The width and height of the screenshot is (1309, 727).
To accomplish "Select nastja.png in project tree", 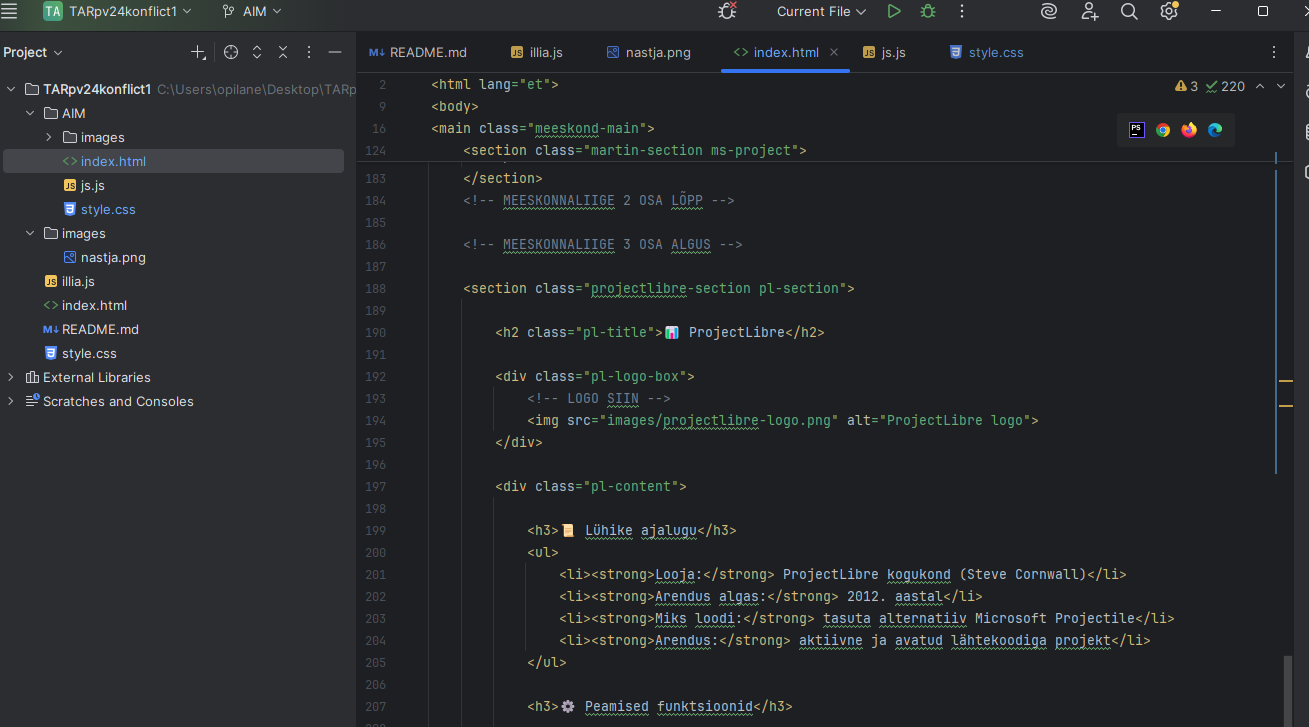I will click(113, 257).
